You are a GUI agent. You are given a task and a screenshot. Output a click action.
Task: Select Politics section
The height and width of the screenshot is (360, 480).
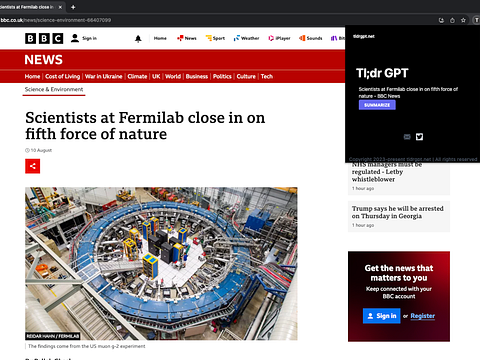[222, 76]
